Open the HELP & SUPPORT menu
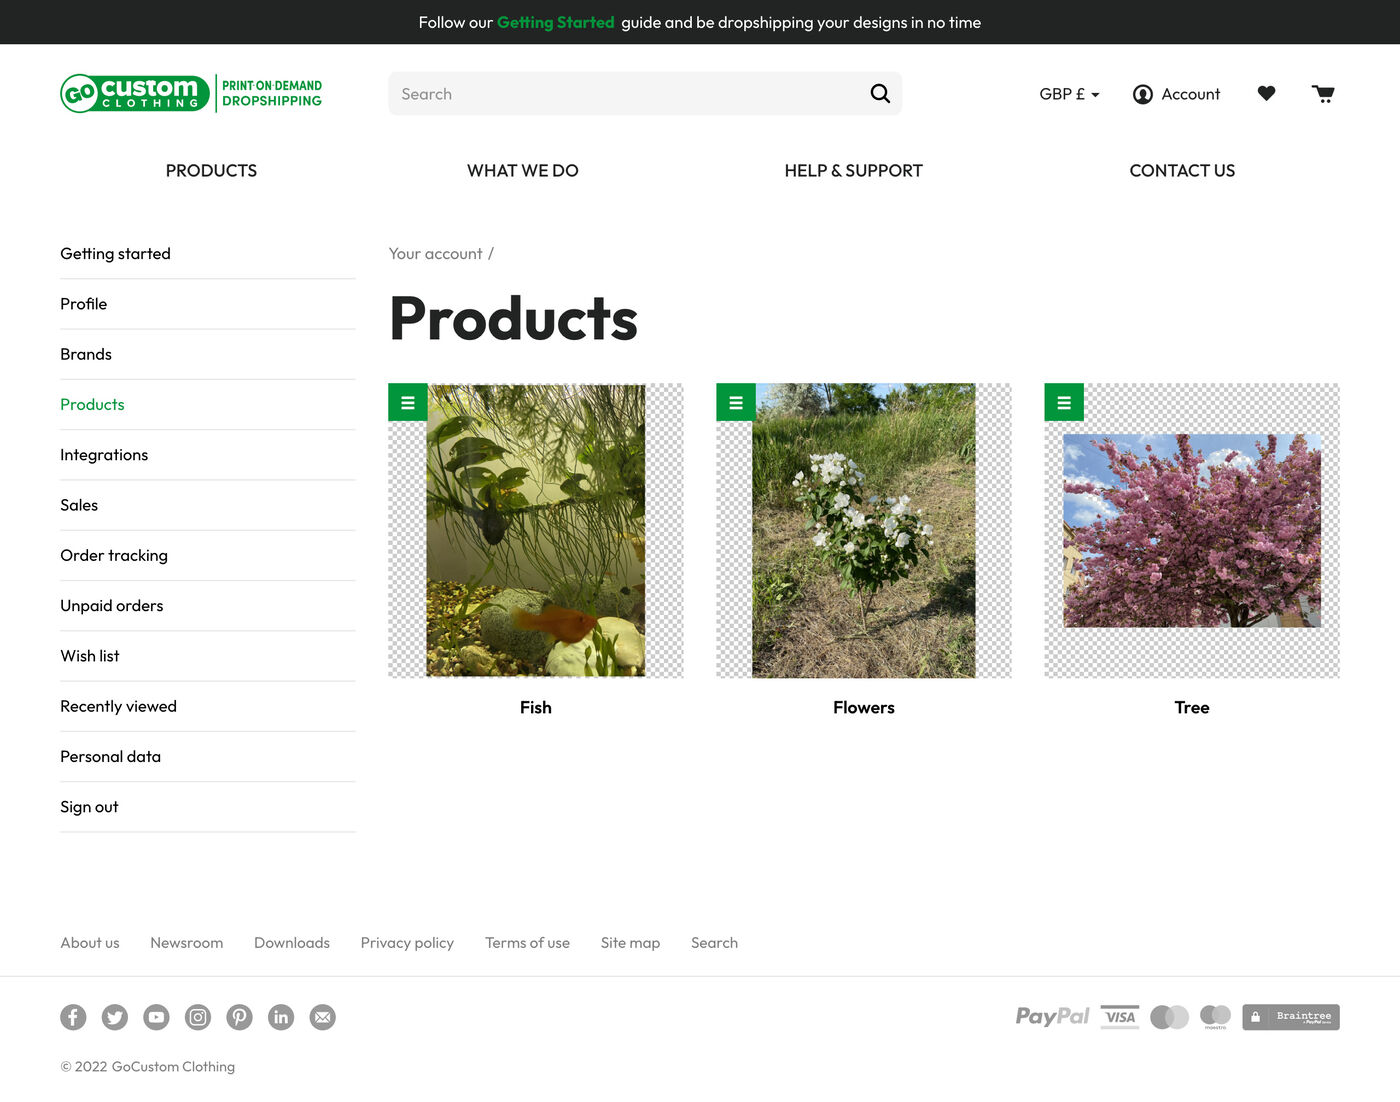Viewport: 1400px width, 1102px height. click(x=853, y=171)
